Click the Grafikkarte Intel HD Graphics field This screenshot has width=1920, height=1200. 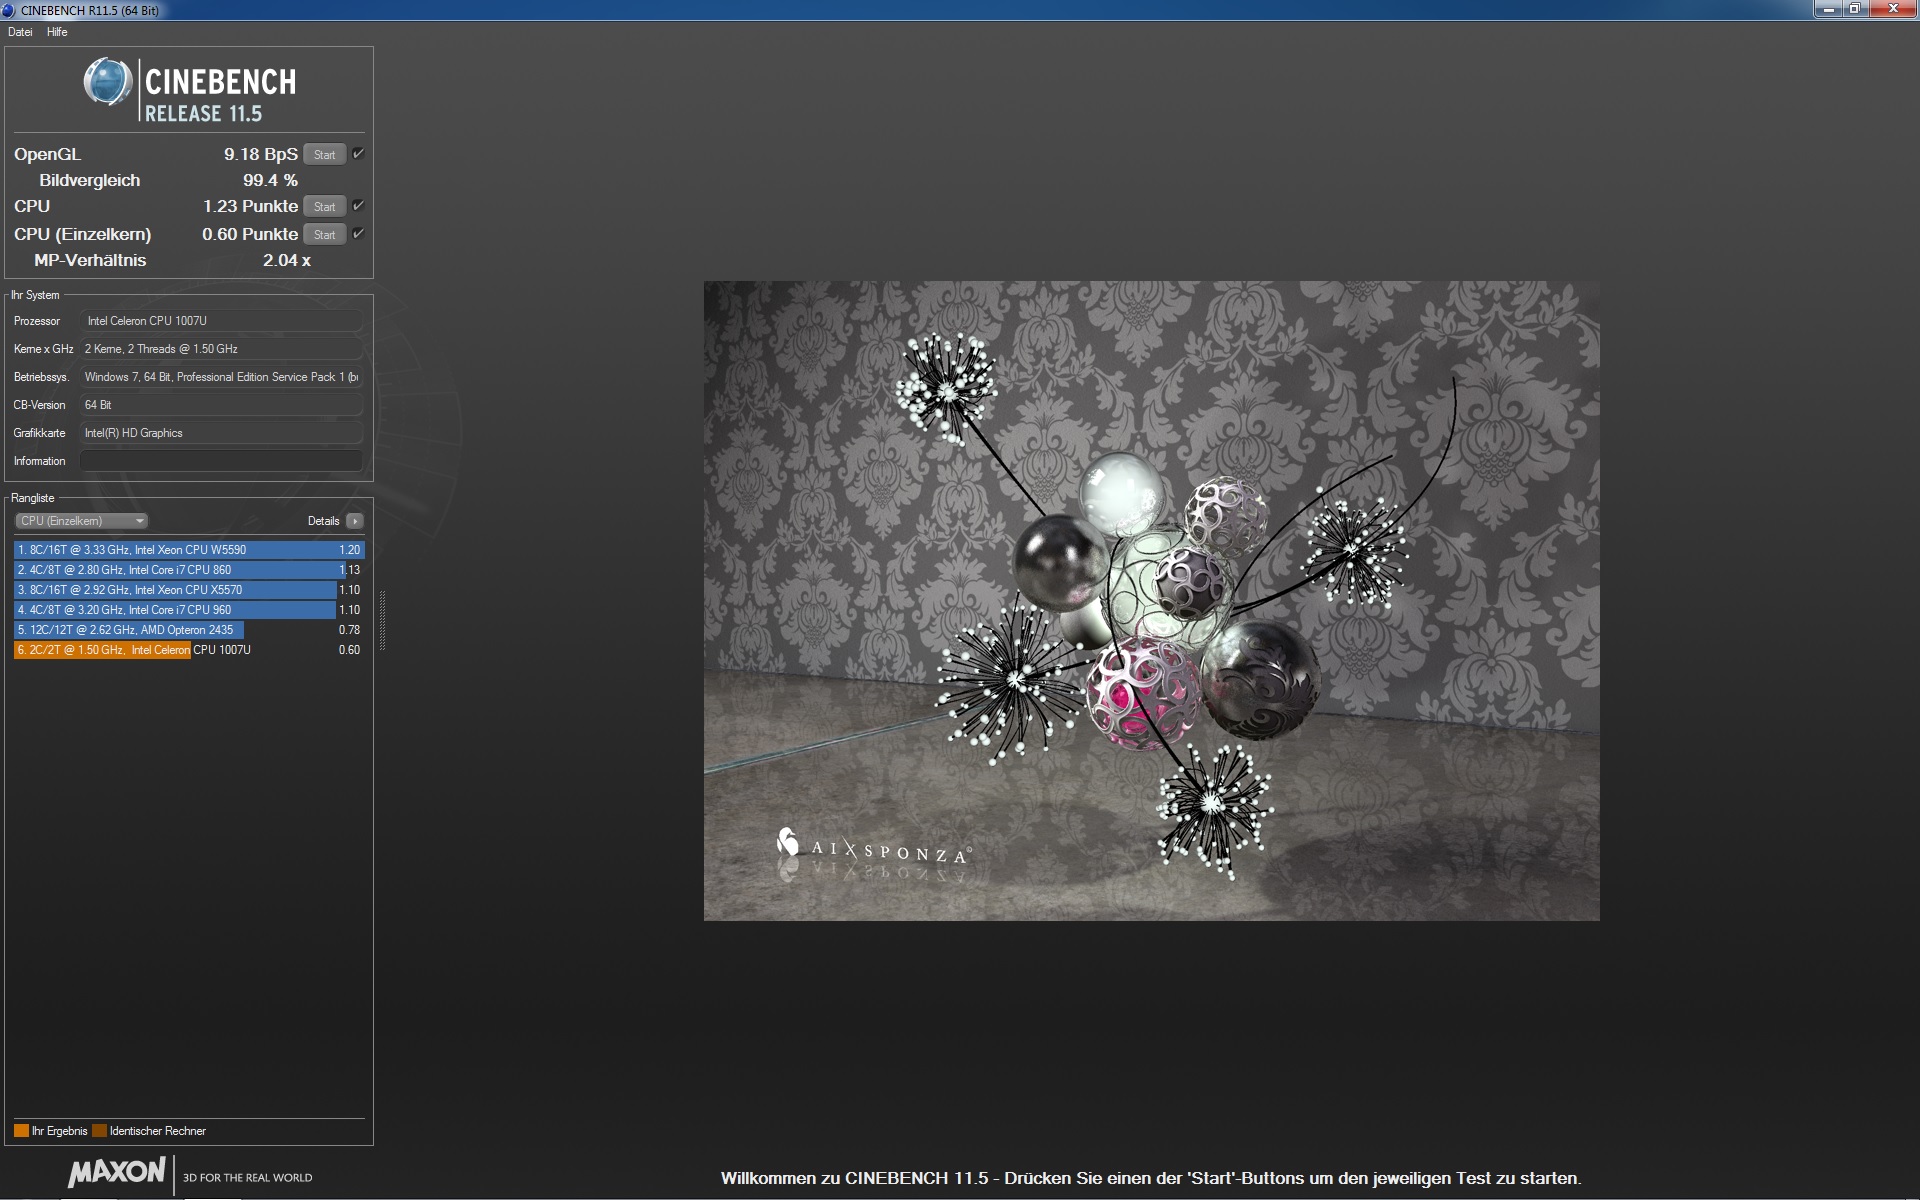point(221,433)
